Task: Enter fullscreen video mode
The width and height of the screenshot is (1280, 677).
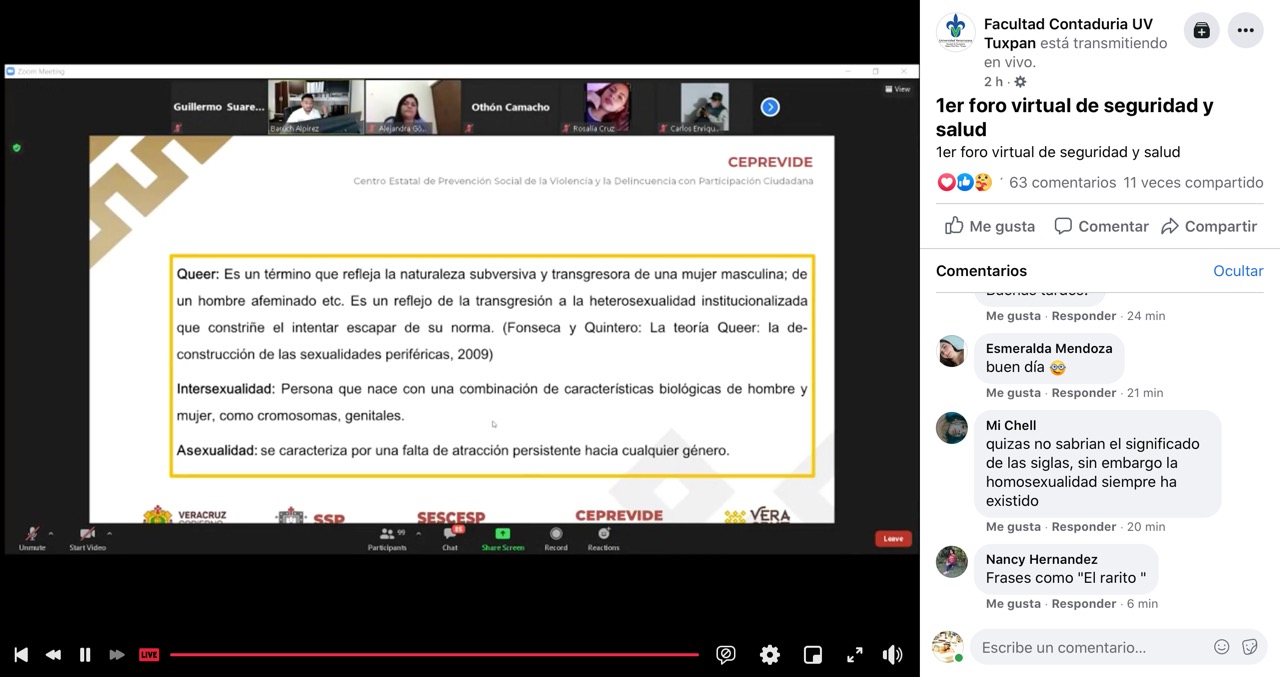Action: pos(855,655)
